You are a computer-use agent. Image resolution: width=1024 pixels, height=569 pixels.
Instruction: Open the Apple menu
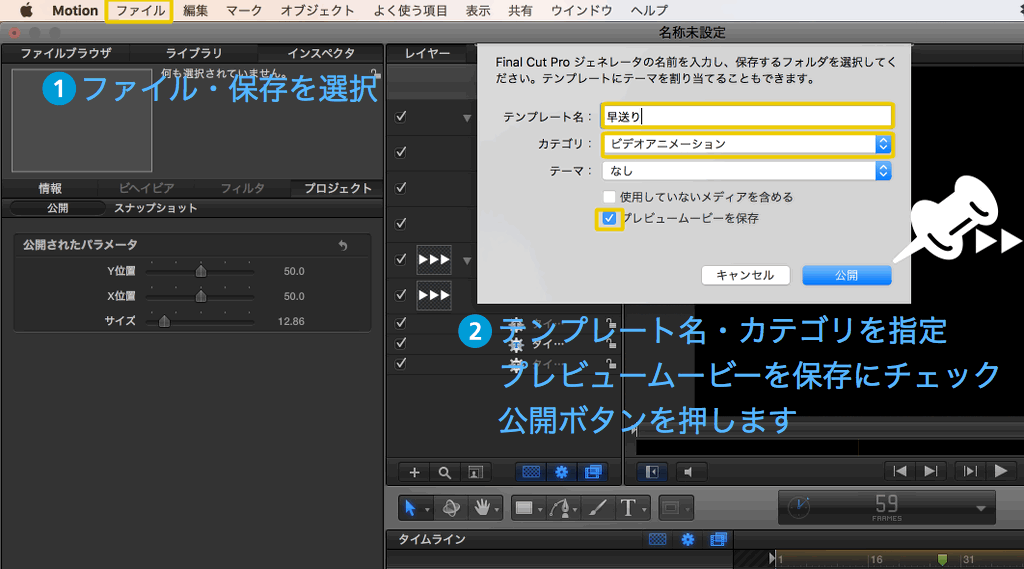(x=26, y=10)
